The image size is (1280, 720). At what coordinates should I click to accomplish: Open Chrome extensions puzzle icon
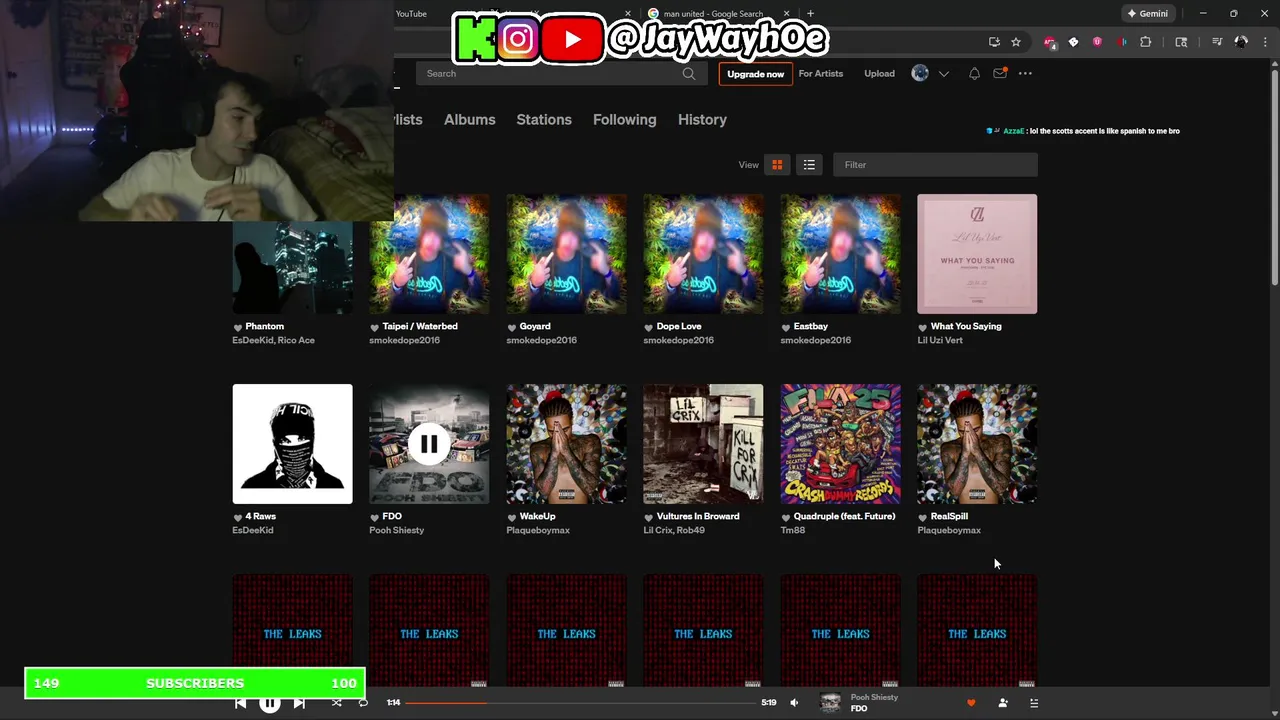click(1146, 42)
